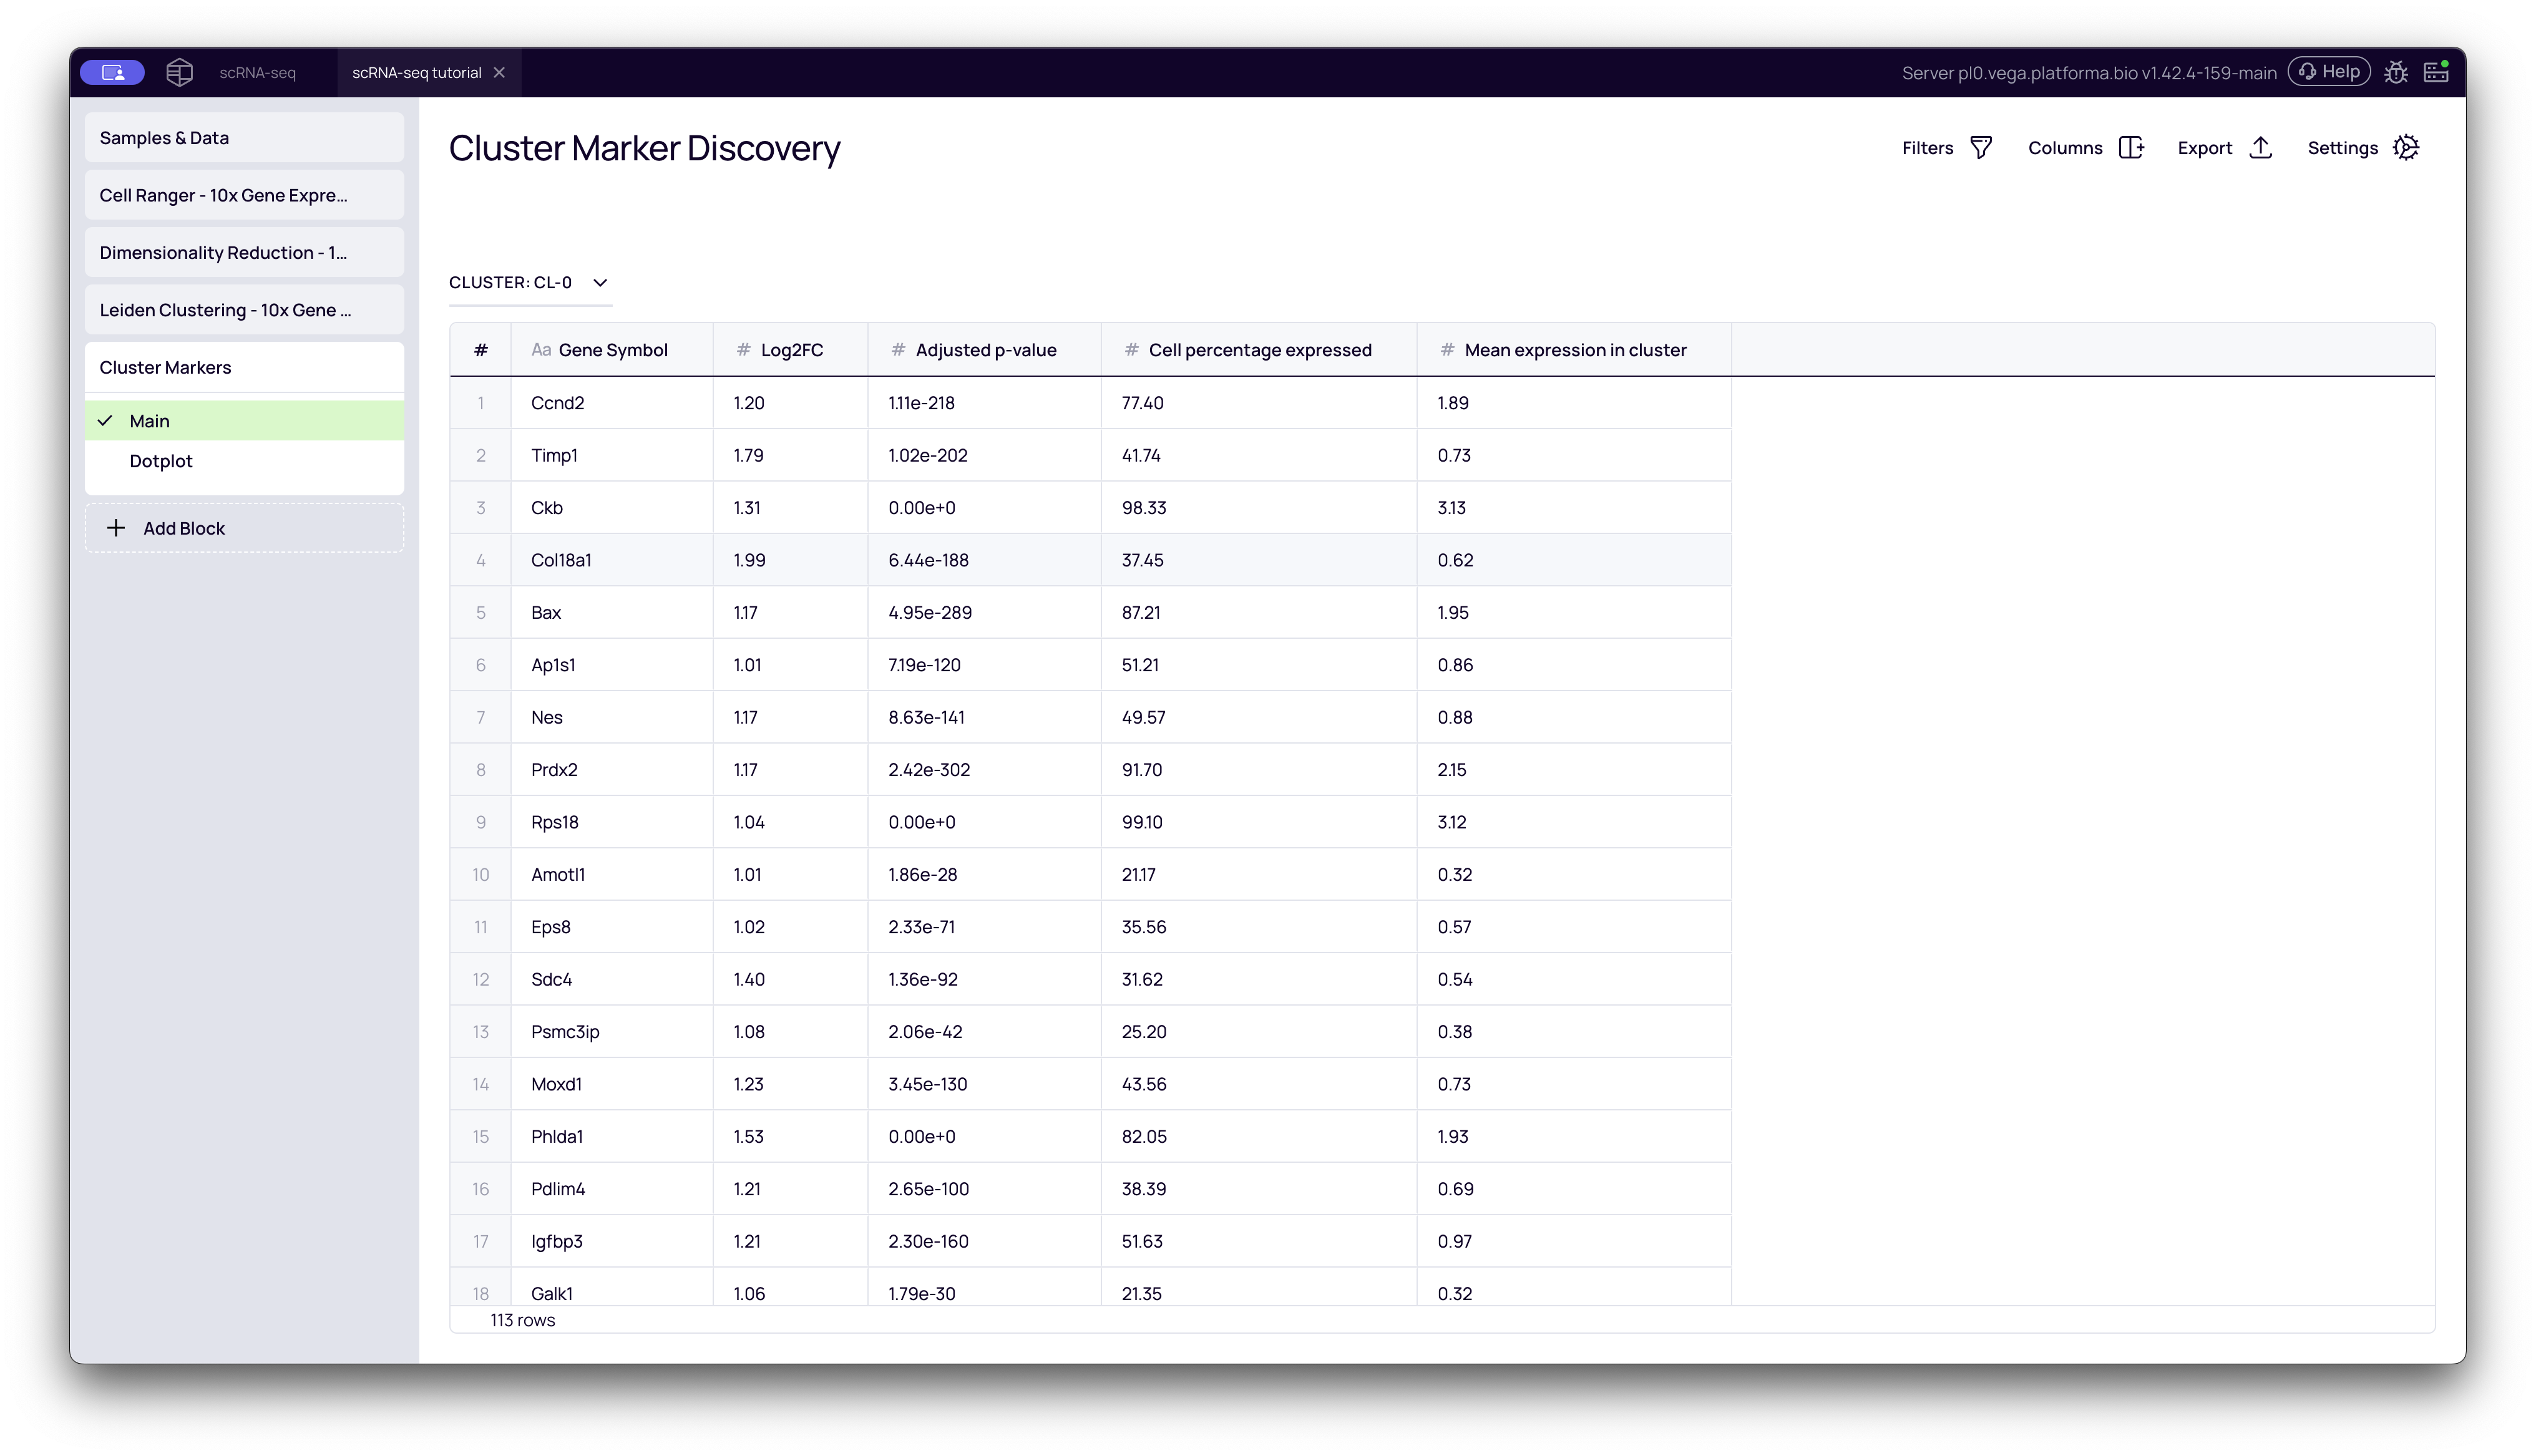
Task: Click the Help button
Action: [x=2329, y=71]
